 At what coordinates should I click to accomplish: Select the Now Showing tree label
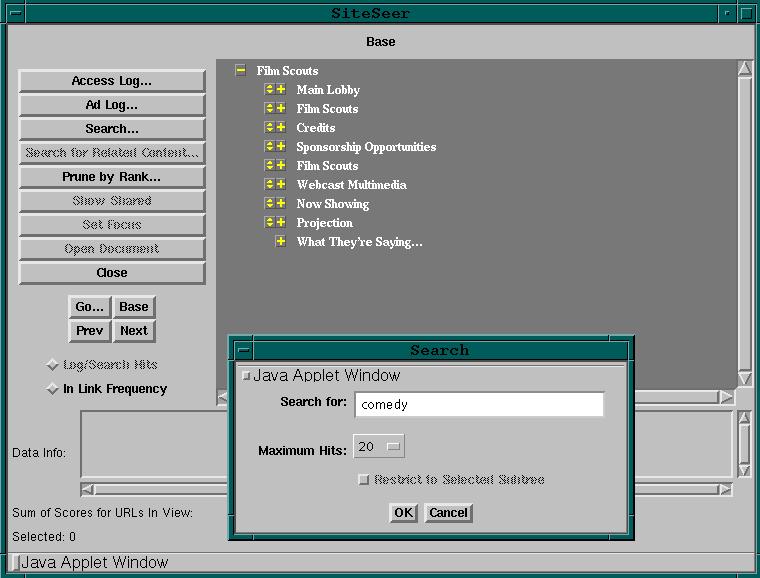click(x=332, y=203)
